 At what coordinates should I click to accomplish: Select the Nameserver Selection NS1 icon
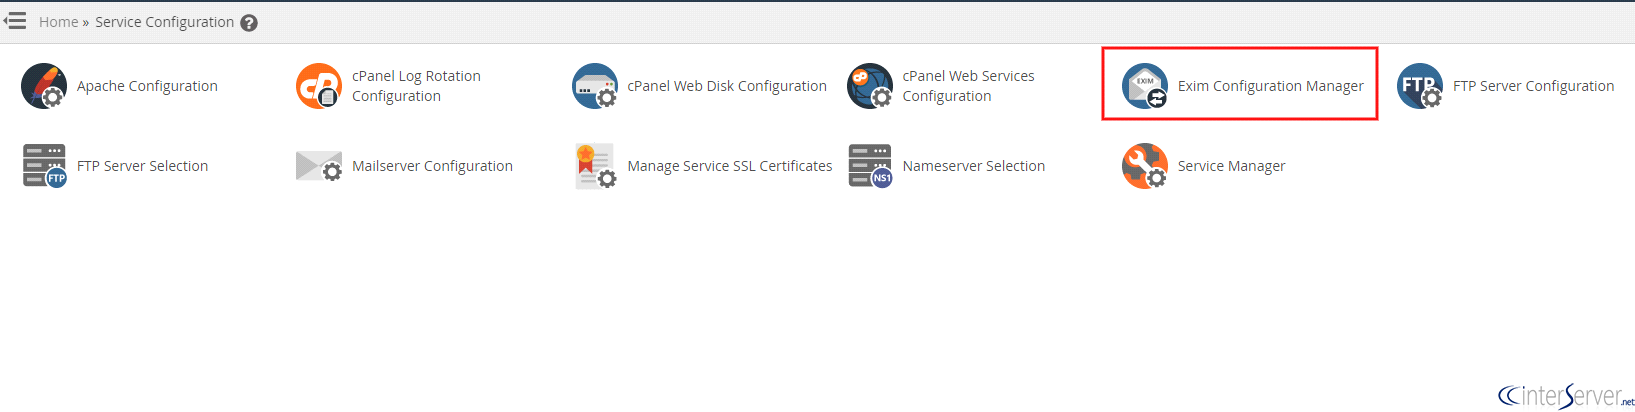(870, 166)
